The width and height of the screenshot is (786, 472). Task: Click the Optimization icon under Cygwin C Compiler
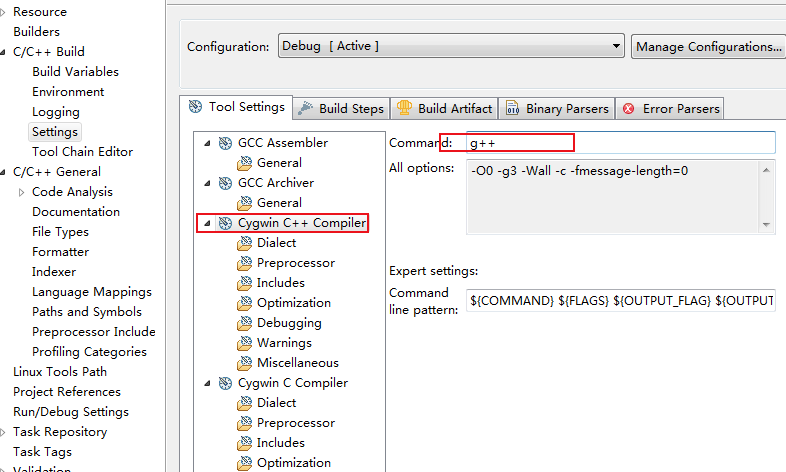click(x=244, y=463)
